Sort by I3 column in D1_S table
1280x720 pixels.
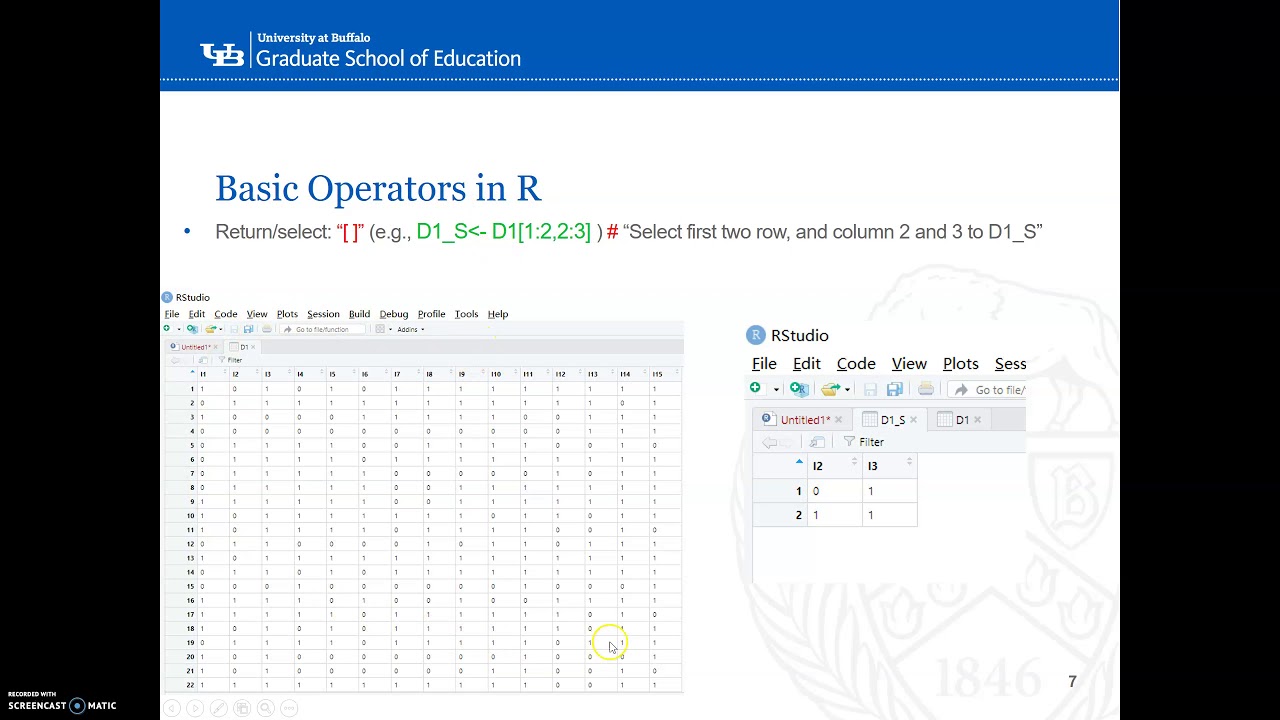(889, 465)
